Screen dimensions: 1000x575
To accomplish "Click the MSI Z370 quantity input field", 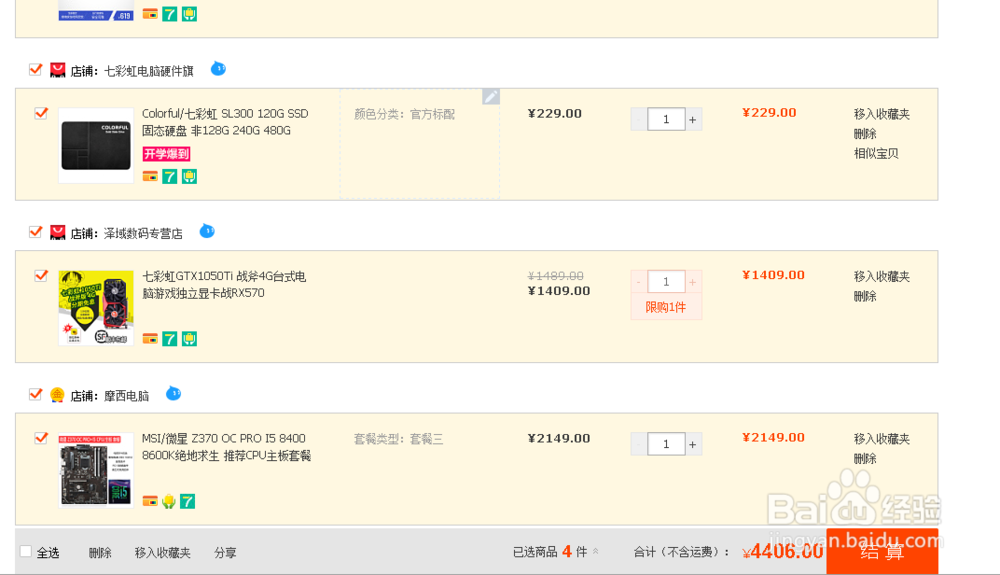I will (666, 444).
